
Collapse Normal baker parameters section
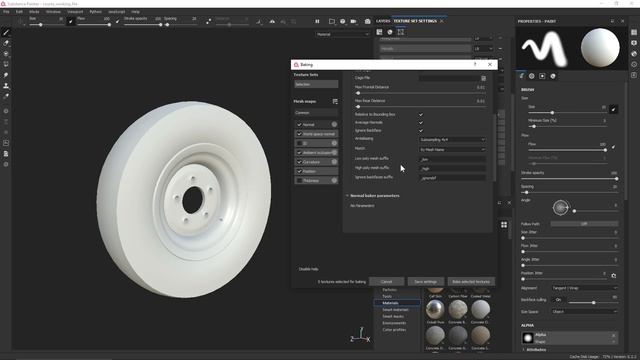click(x=347, y=196)
